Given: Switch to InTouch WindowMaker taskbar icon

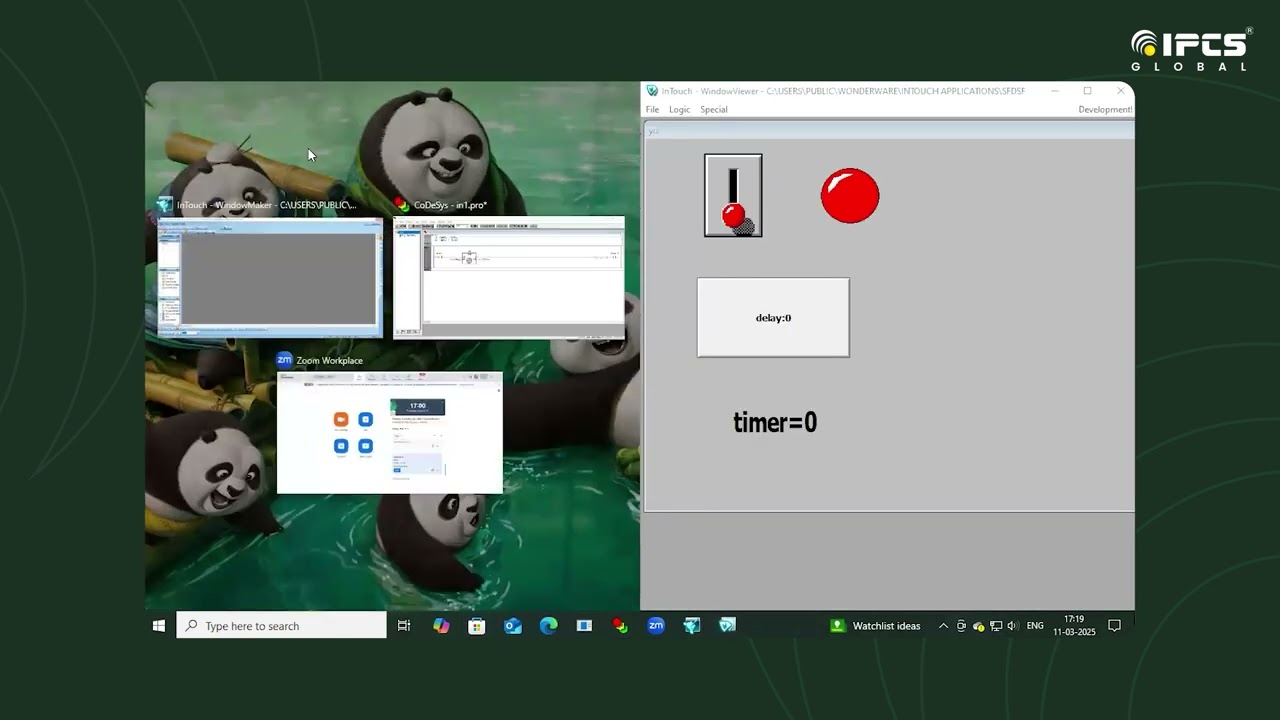Looking at the screenshot, I should pos(692,626).
